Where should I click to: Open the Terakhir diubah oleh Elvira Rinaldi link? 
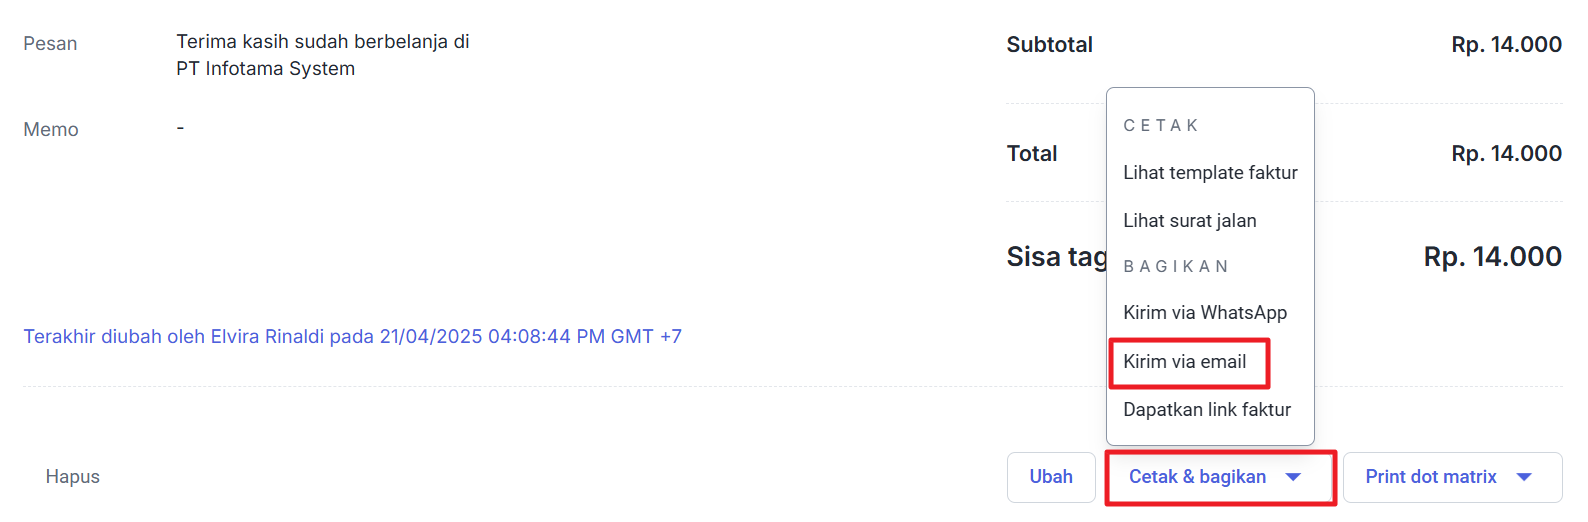(x=352, y=337)
